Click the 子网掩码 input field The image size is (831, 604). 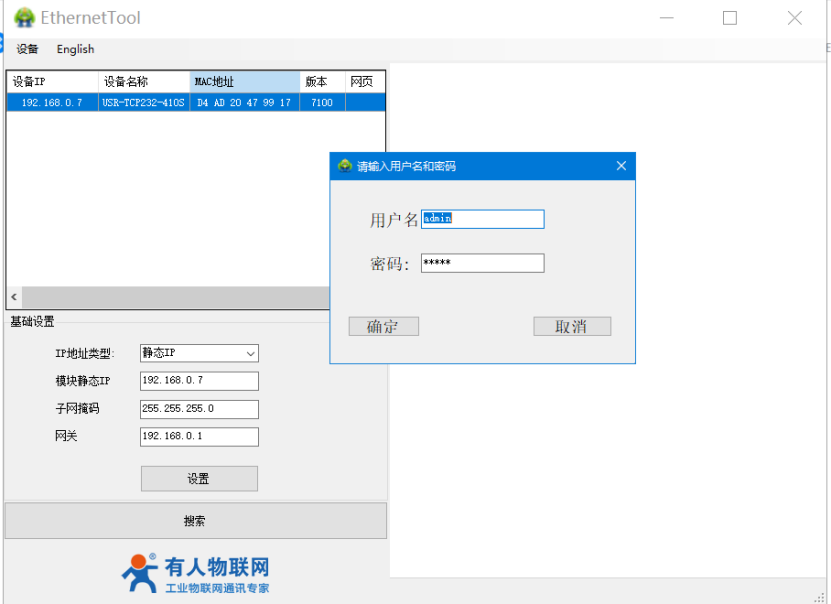pos(199,409)
